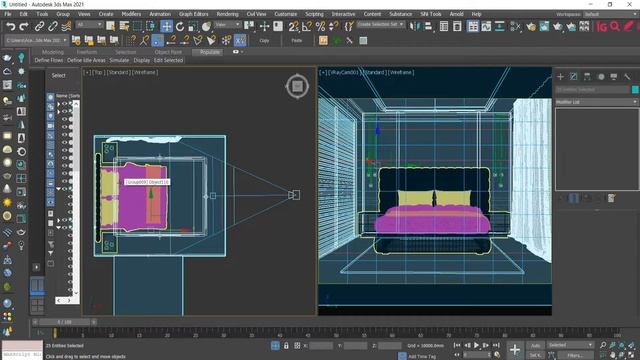640x360 pixels.
Task: Toggle Set Key mode
Action: pyautogui.click(x=535, y=355)
